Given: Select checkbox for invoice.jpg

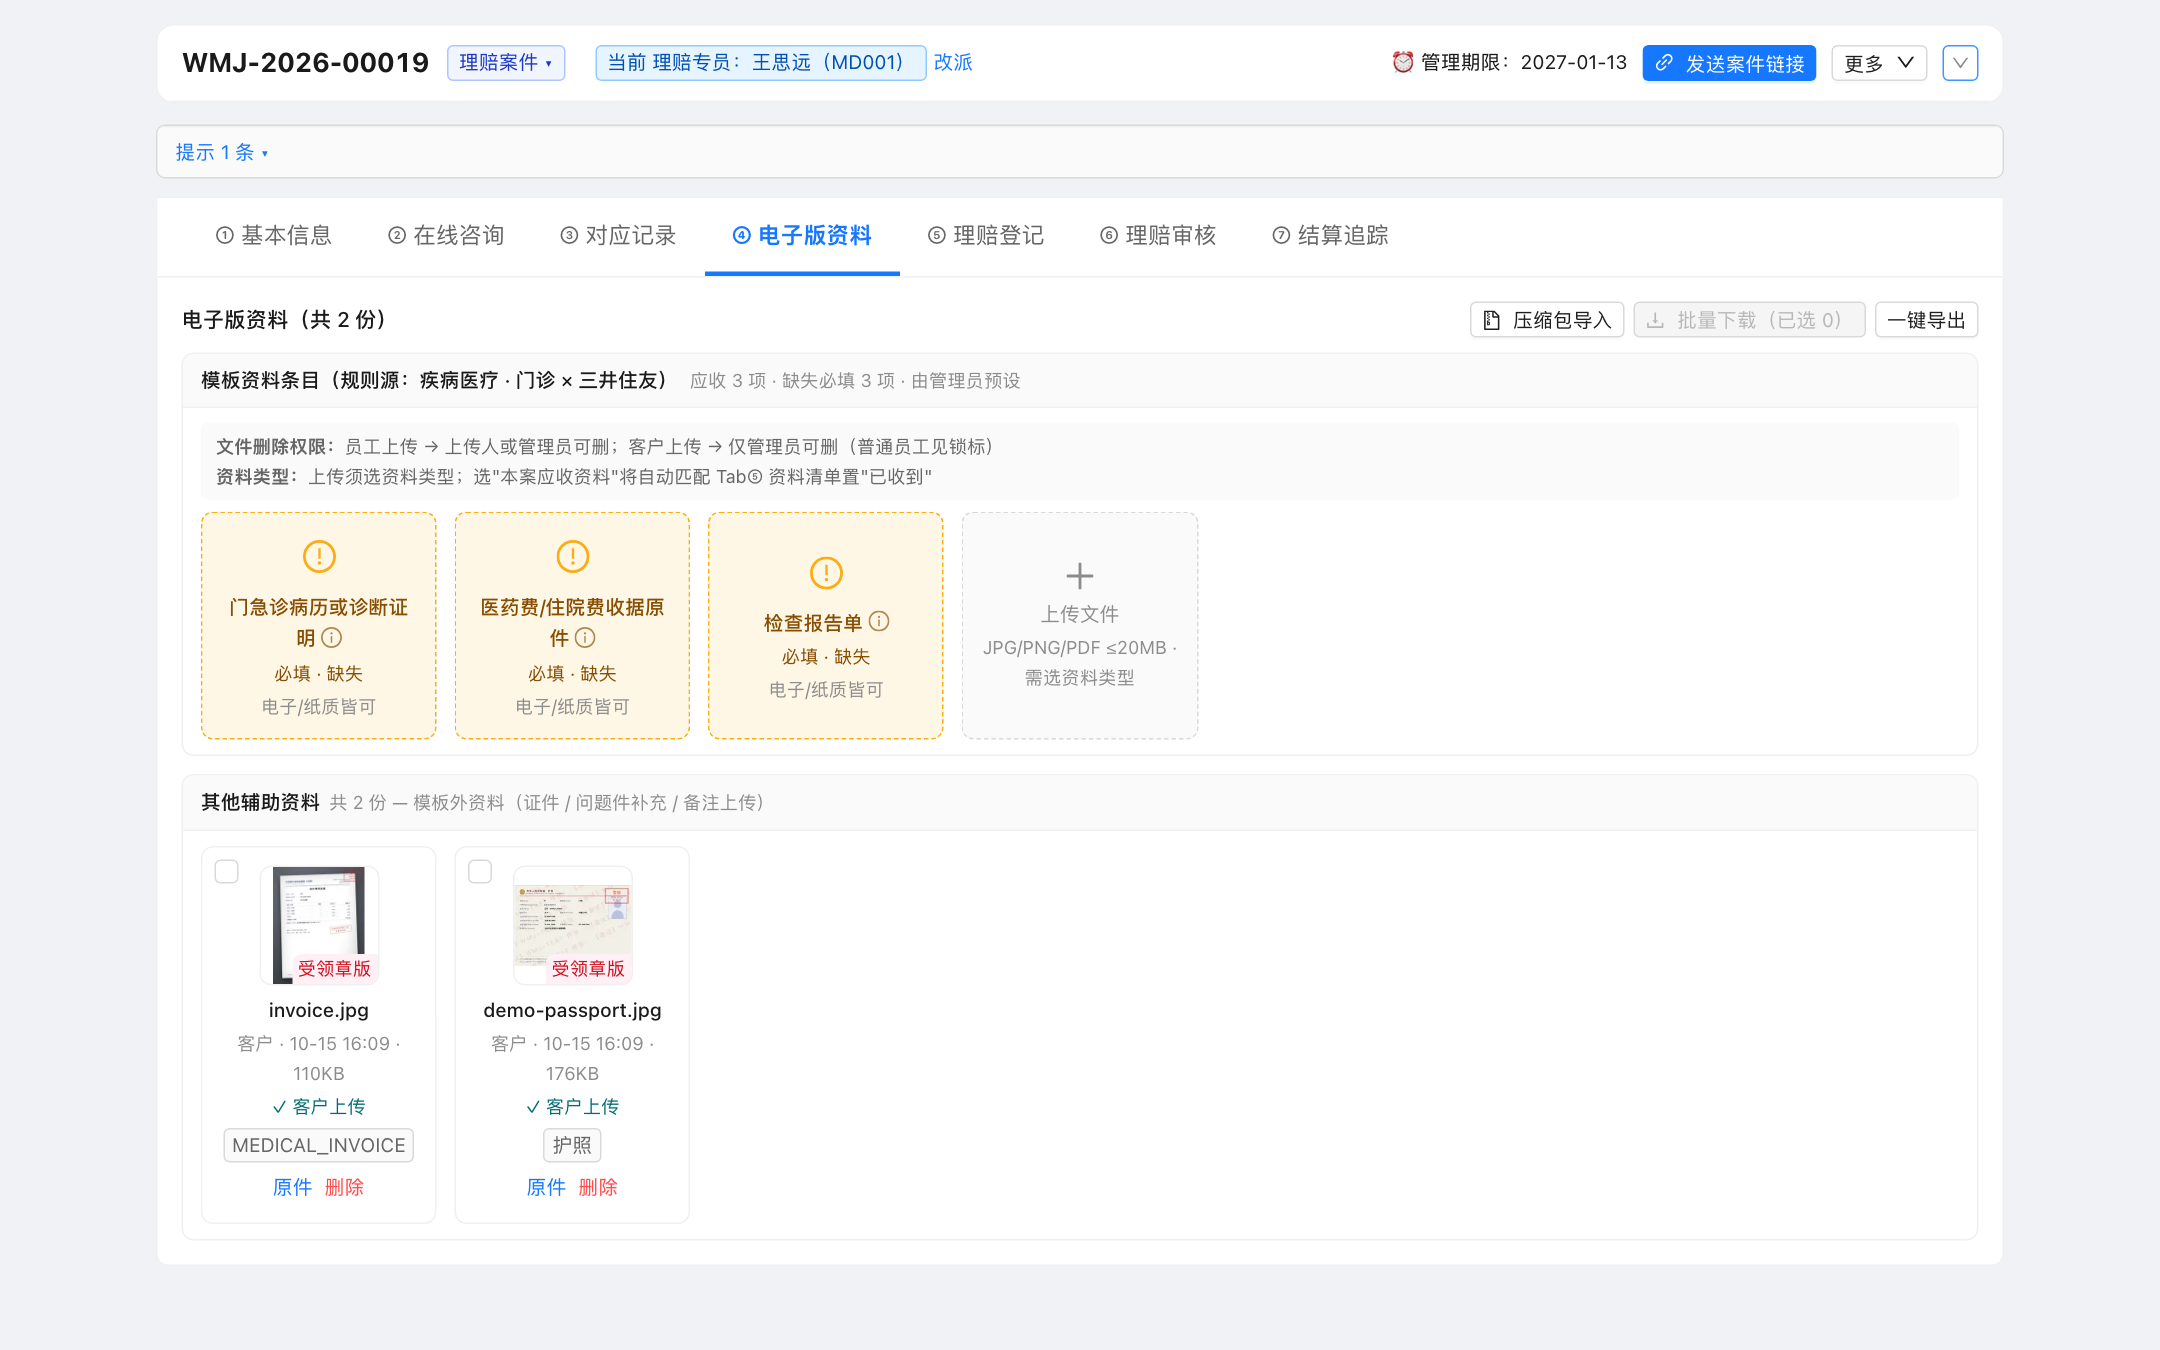Looking at the screenshot, I should click(x=227, y=872).
